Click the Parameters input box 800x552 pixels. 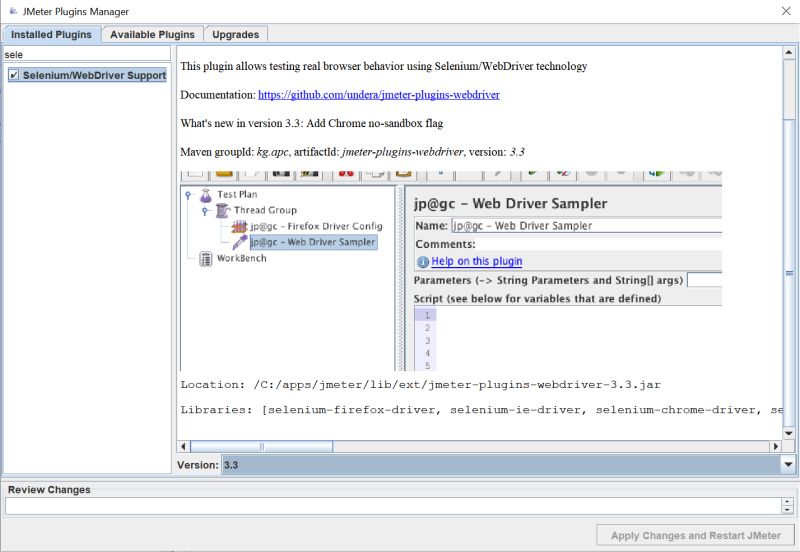point(704,280)
